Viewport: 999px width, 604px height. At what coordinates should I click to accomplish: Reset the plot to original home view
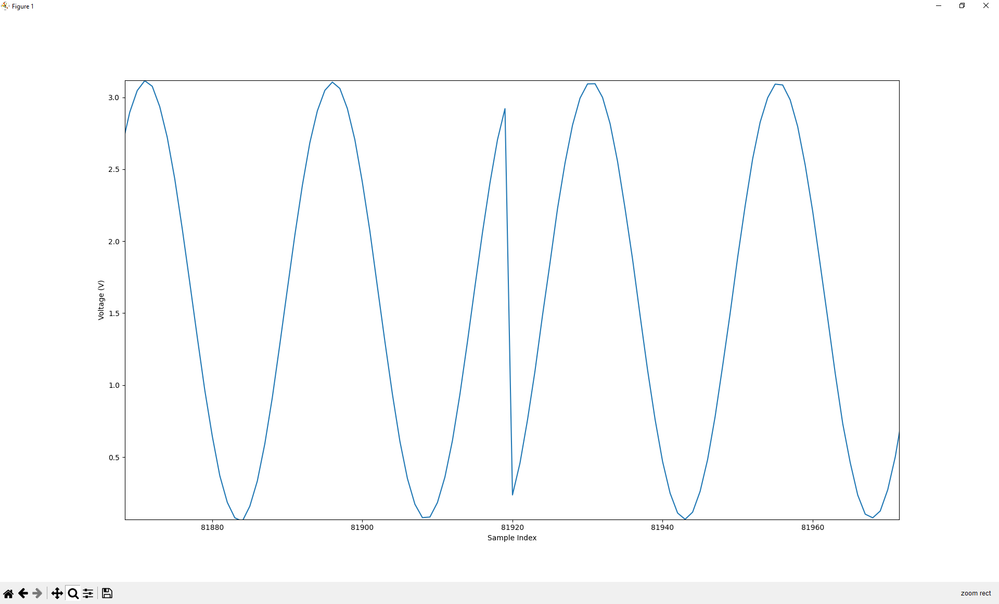8,593
